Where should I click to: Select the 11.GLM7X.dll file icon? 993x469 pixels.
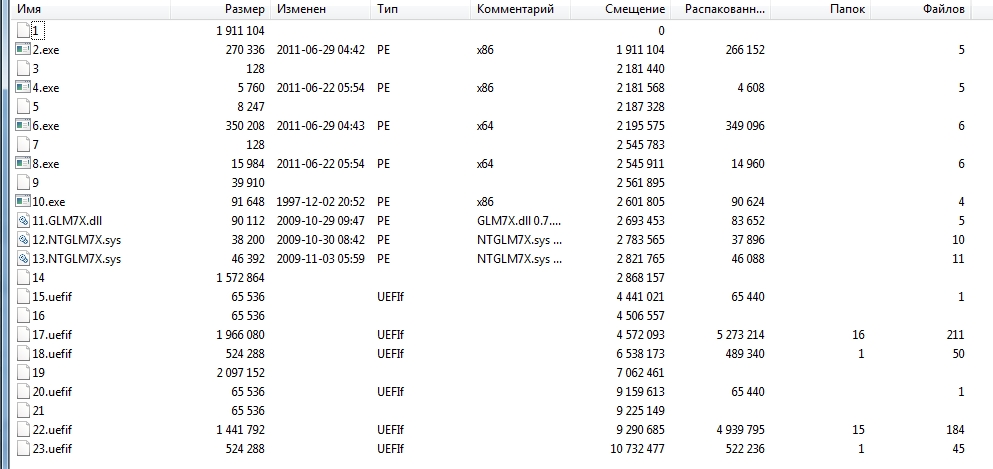click(x=23, y=220)
